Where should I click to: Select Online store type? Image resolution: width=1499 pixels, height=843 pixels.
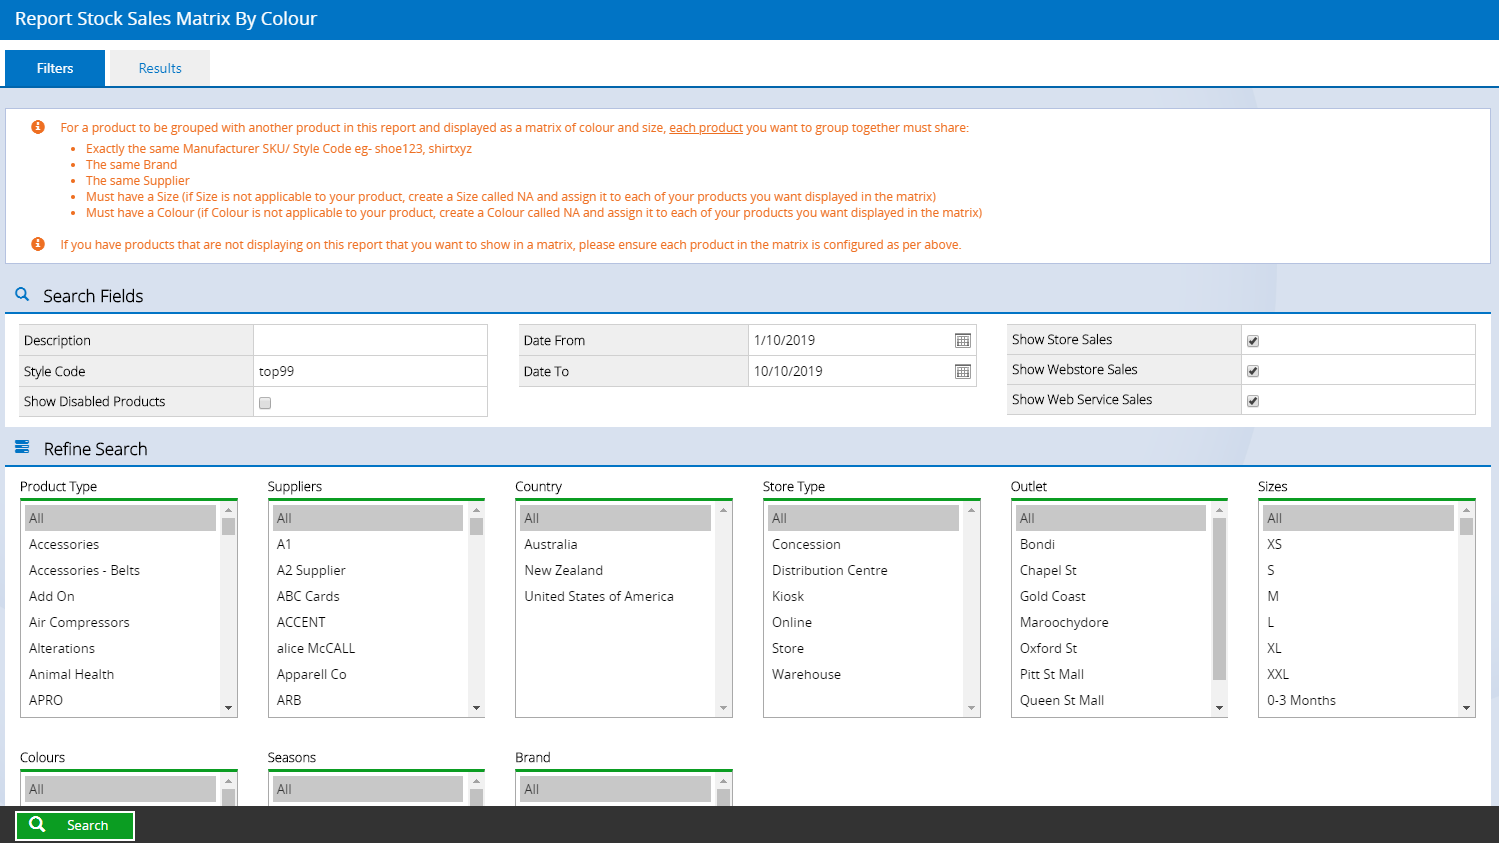coord(863,622)
